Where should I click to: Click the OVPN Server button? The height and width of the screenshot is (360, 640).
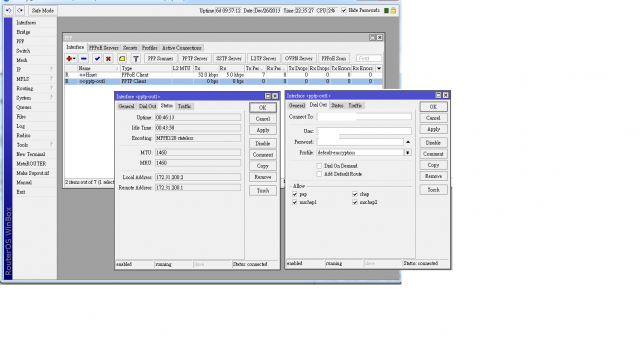tap(298, 59)
